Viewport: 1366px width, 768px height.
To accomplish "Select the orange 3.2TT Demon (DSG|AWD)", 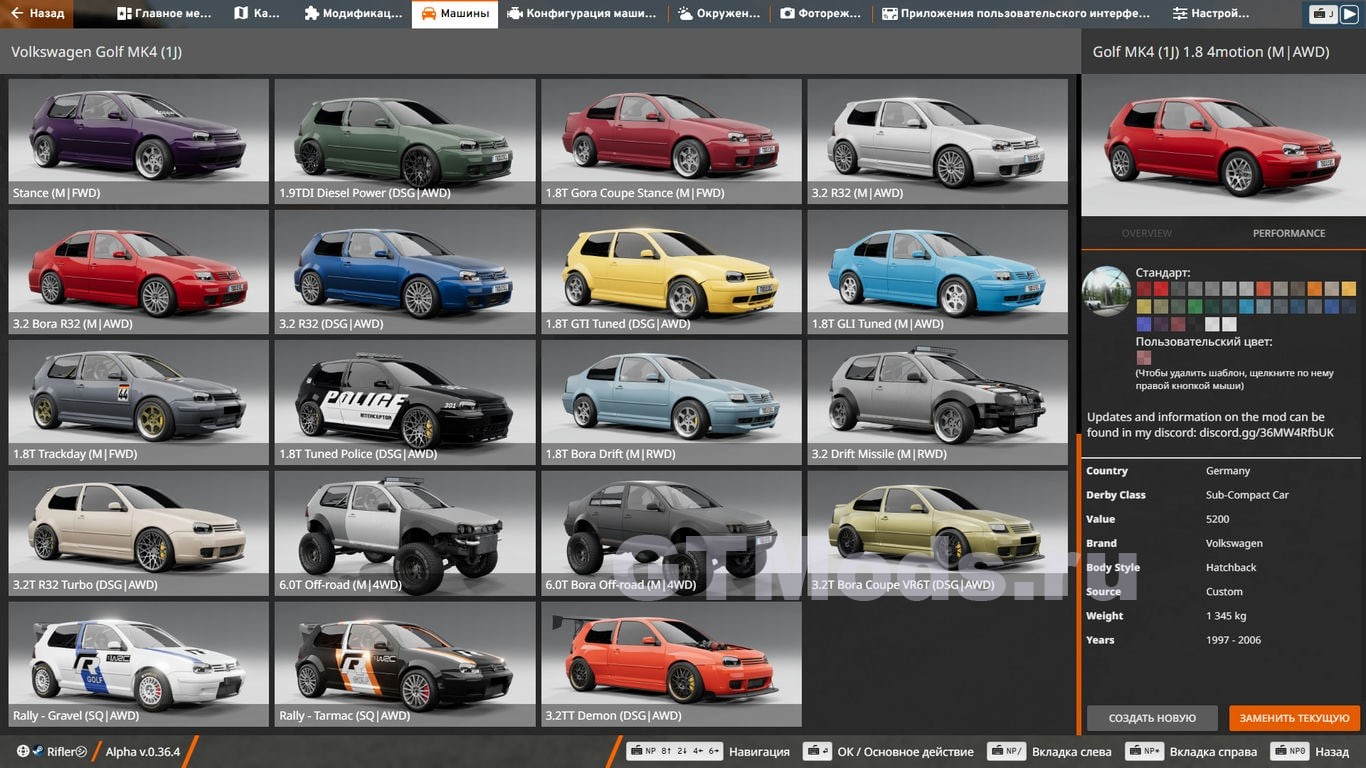I will [x=672, y=664].
